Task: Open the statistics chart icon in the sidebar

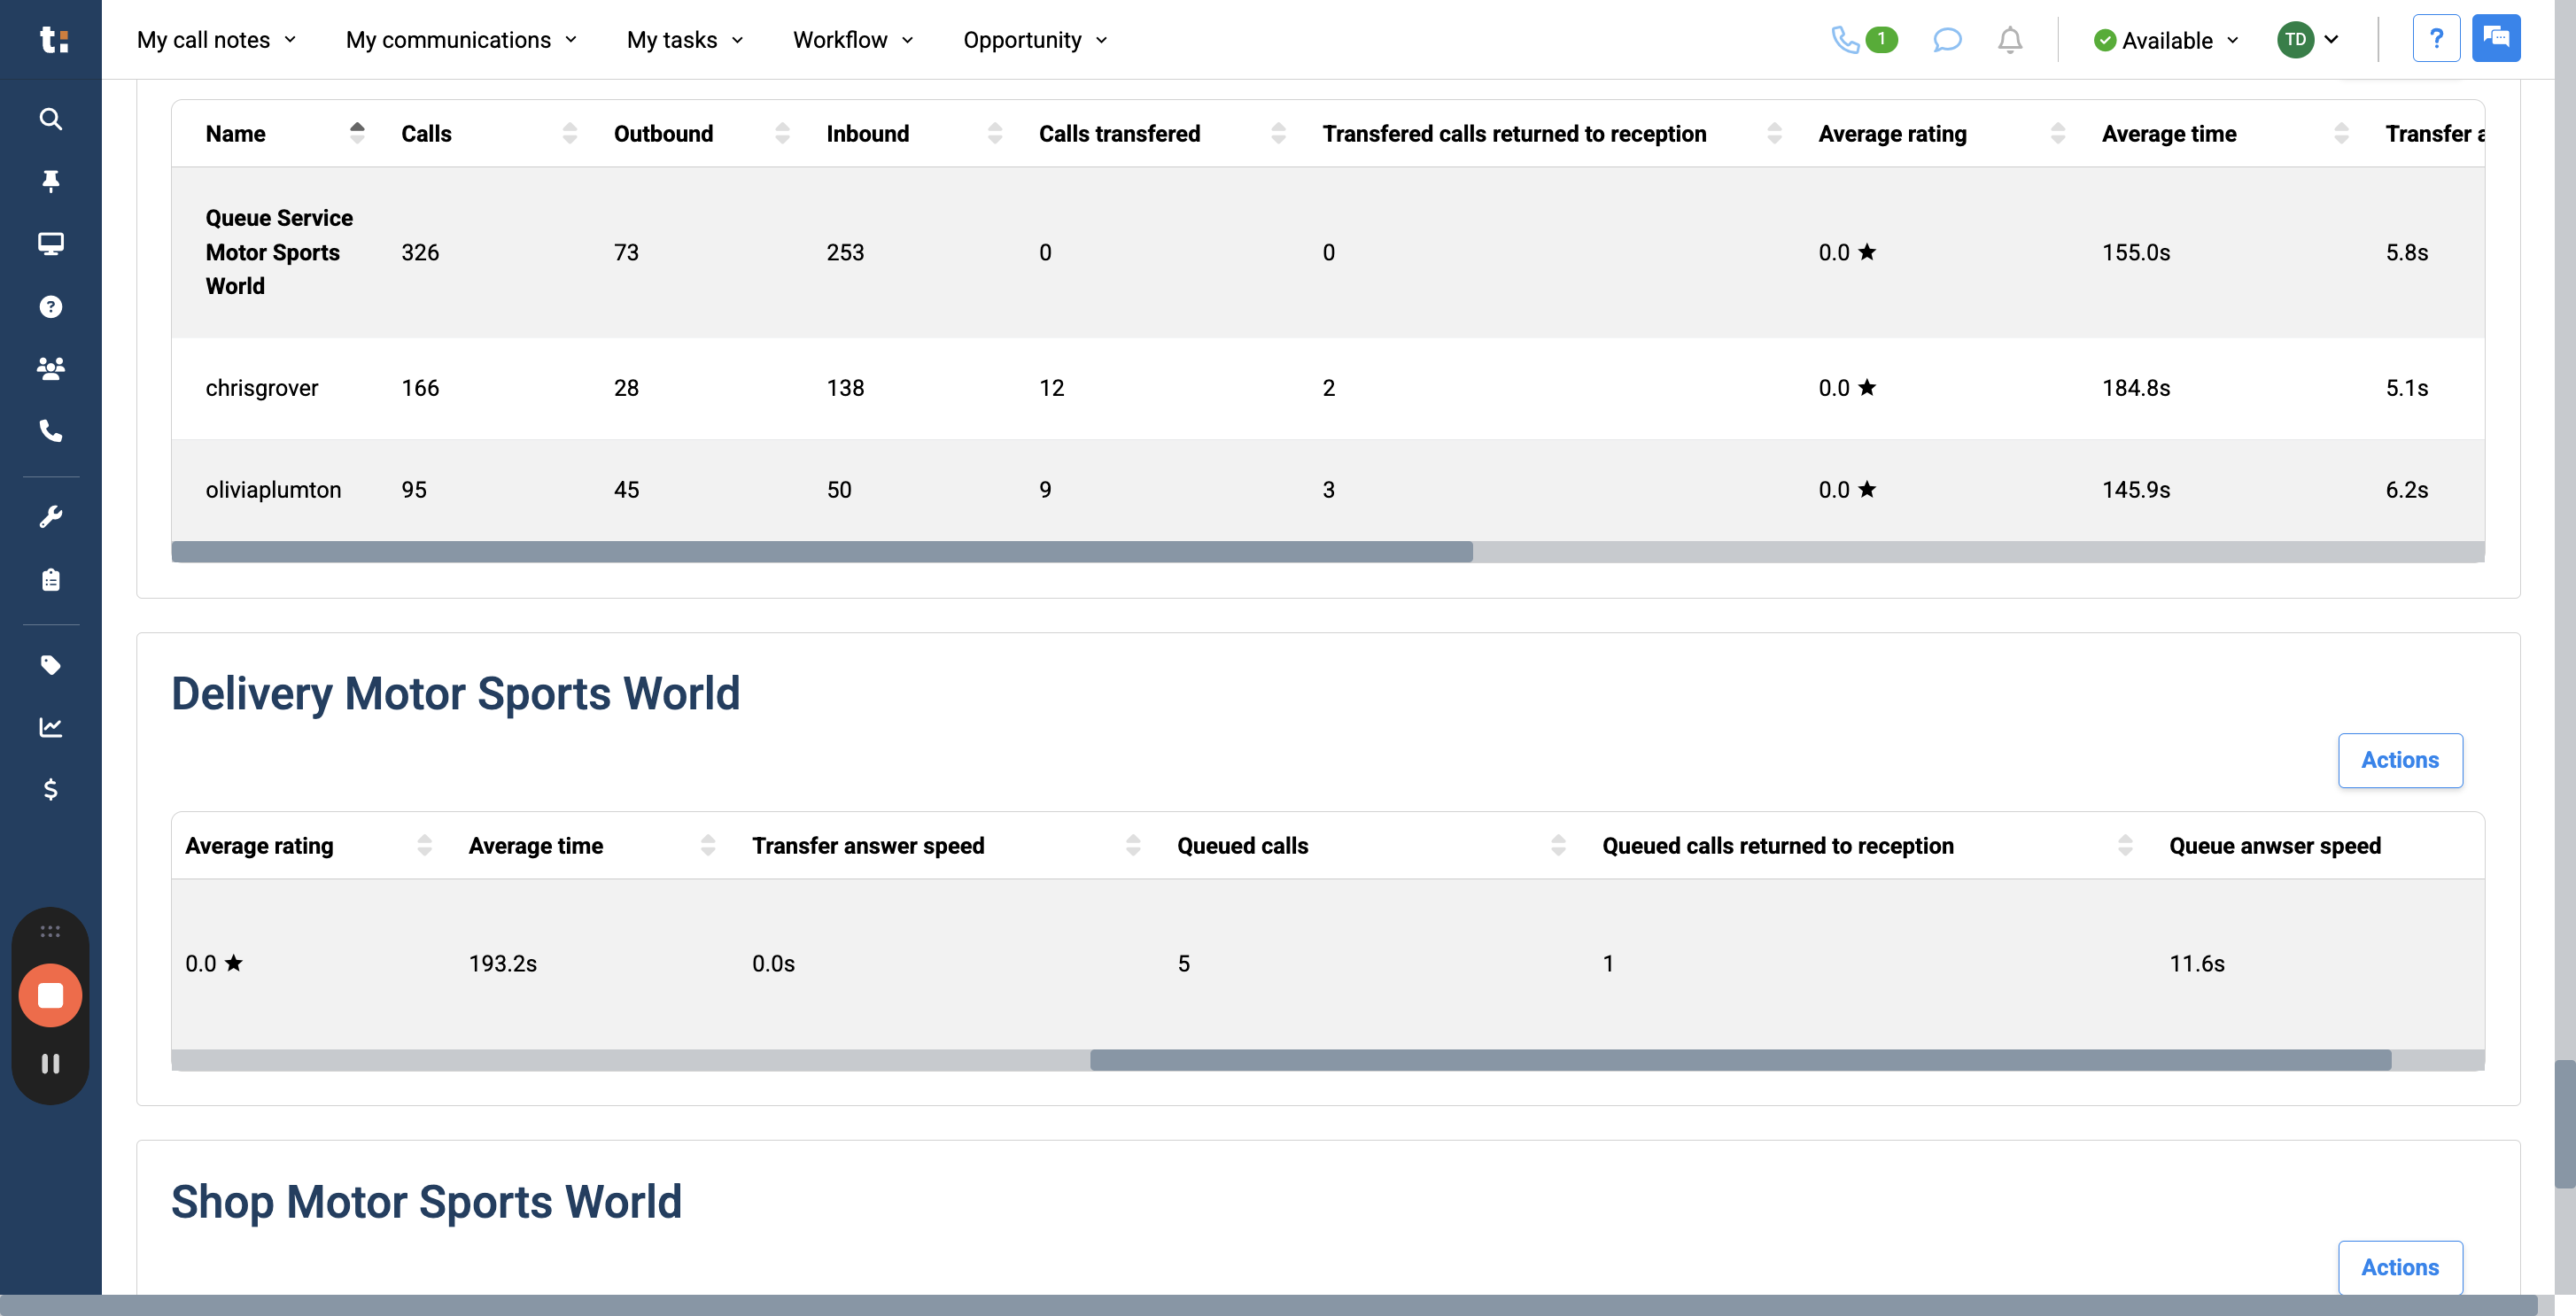Action: click(x=50, y=727)
